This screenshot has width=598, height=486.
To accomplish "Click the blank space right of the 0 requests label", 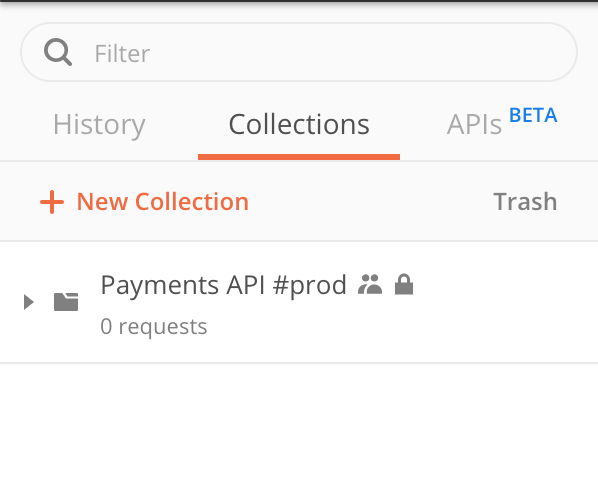I will click(400, 327).
